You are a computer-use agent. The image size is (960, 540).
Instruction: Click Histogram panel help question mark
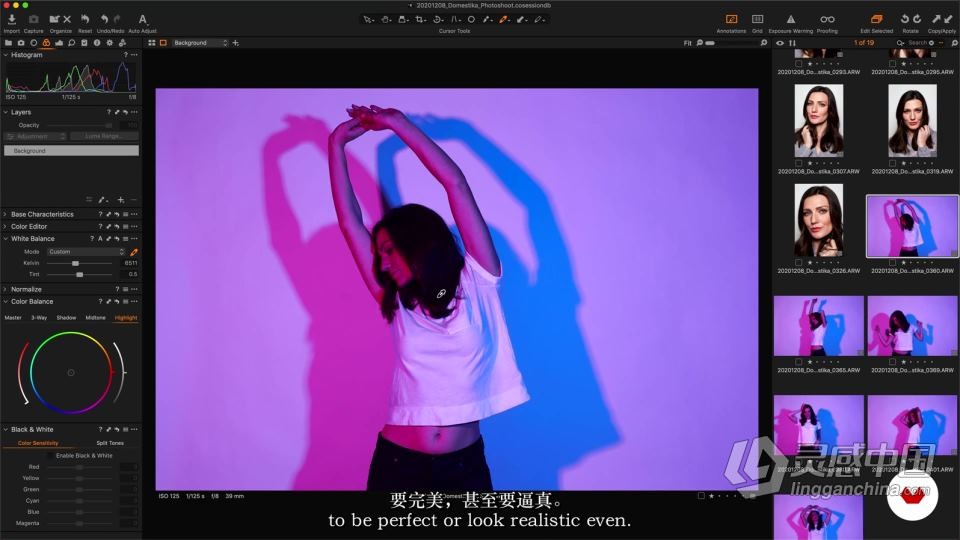(x=126, y=55)
